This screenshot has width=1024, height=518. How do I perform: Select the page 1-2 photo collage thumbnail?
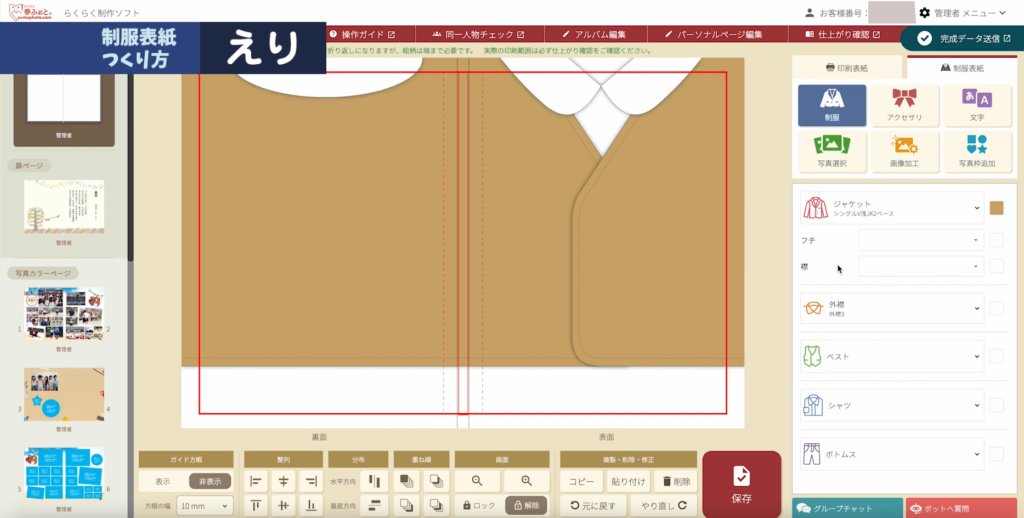[x=64, y=314]
